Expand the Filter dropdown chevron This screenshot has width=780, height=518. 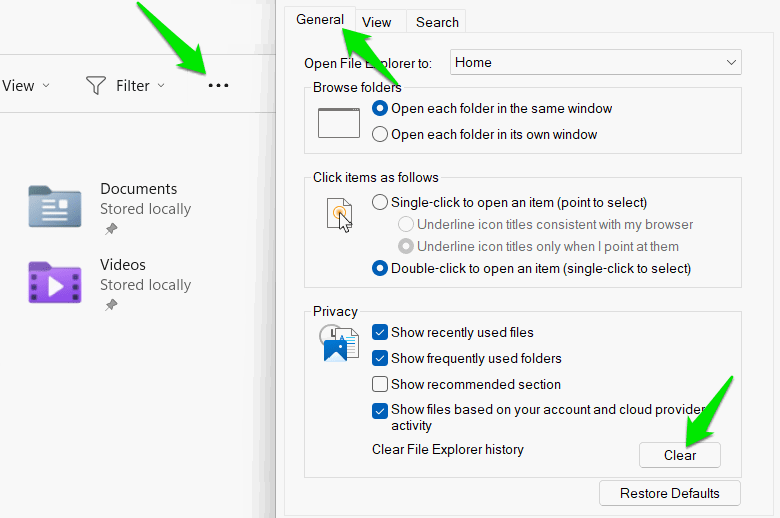(x=161, y=86)
